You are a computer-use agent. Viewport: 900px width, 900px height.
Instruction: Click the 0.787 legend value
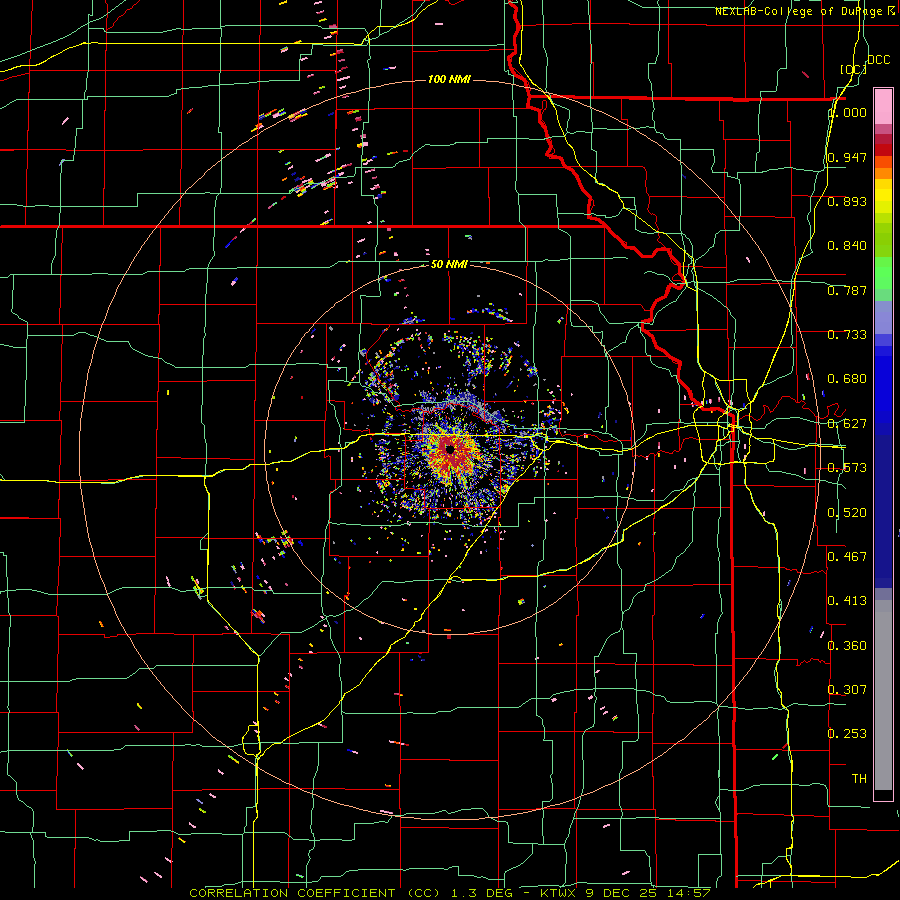click(848, 290)
